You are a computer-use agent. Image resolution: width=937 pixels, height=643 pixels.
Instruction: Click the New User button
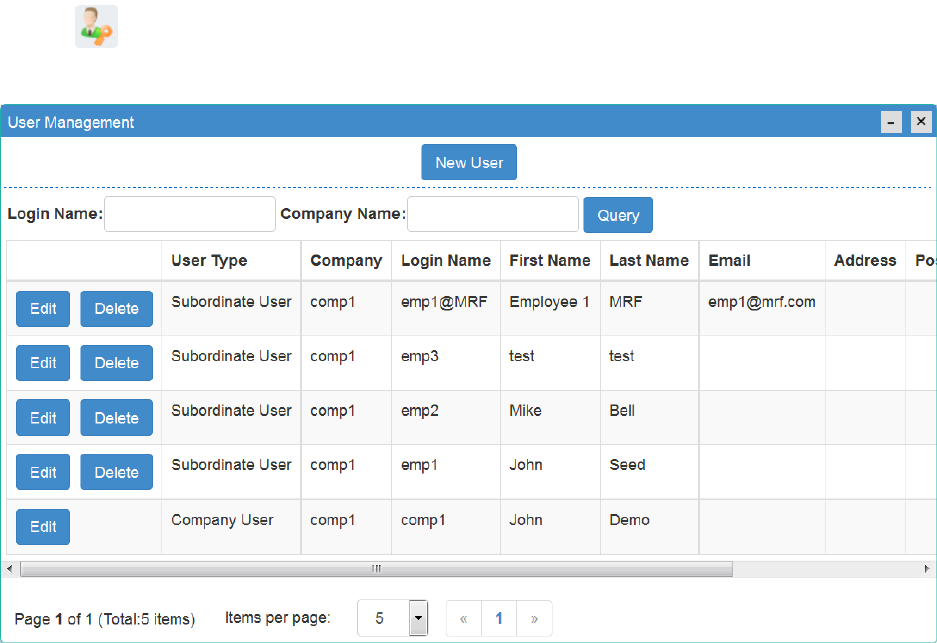(469, 162)
